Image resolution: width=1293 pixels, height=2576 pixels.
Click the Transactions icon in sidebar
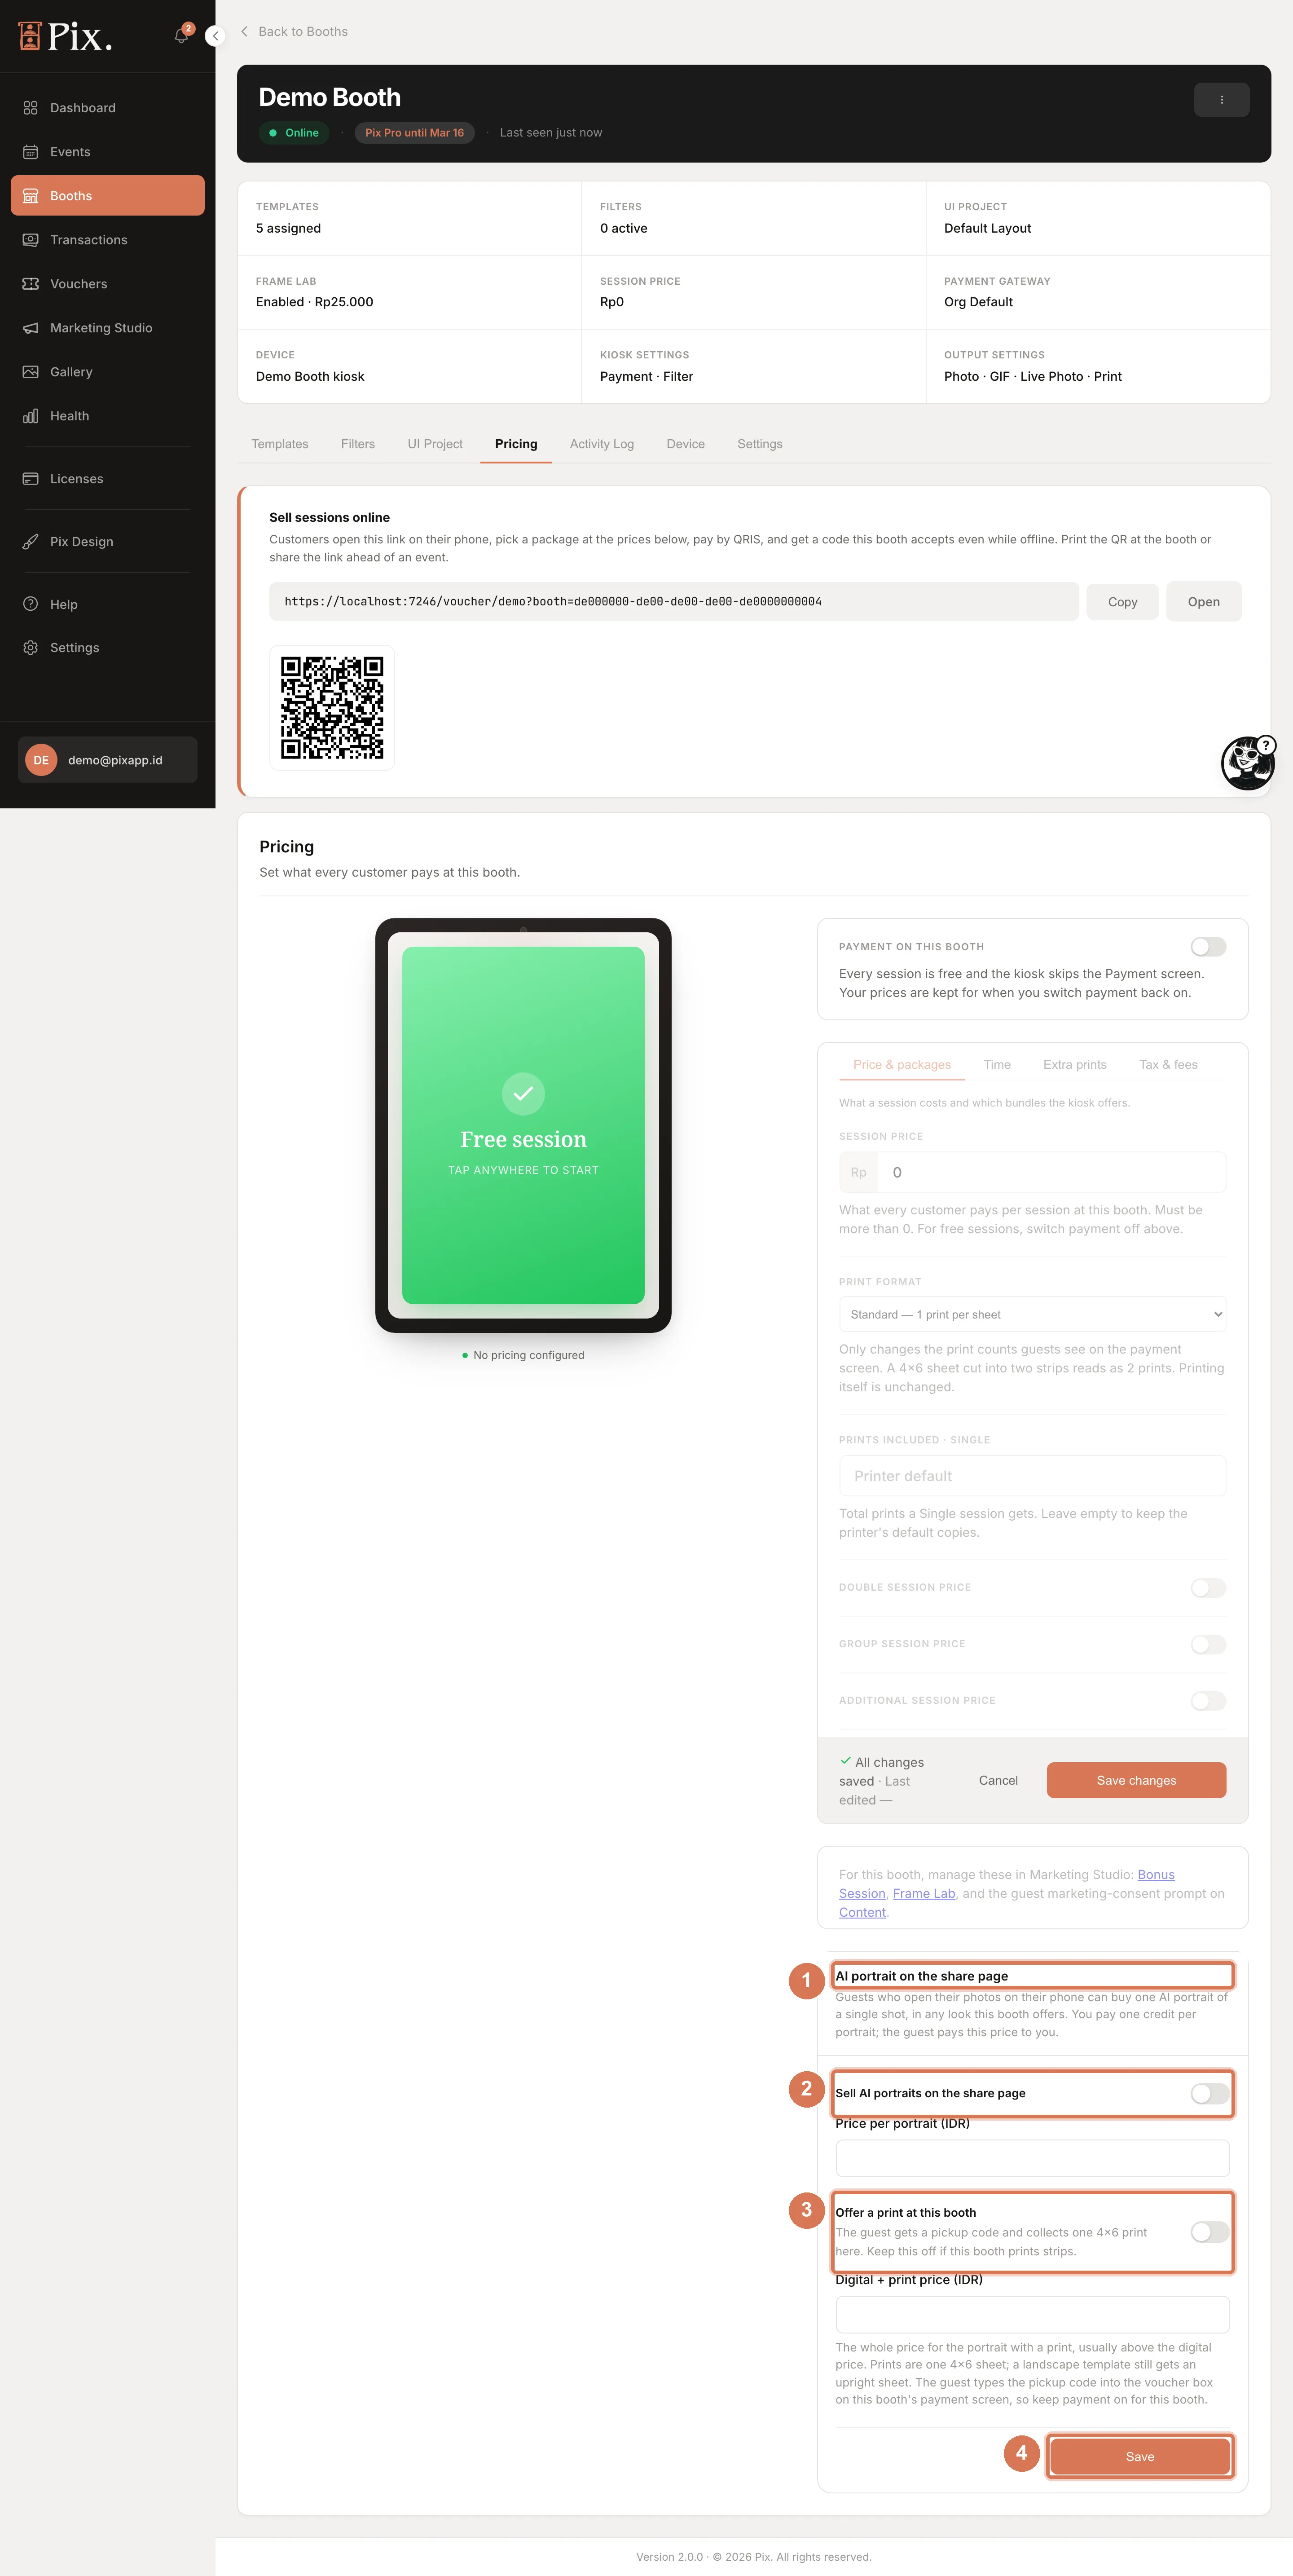31,240
